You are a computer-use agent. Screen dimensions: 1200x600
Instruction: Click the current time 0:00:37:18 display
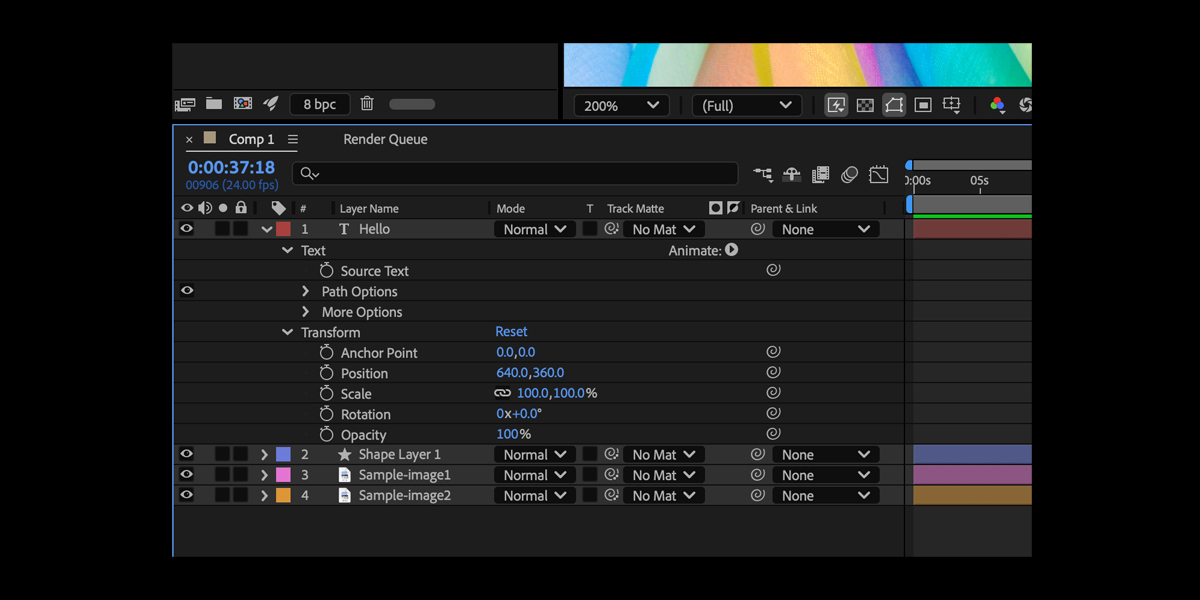coord(231,167)
